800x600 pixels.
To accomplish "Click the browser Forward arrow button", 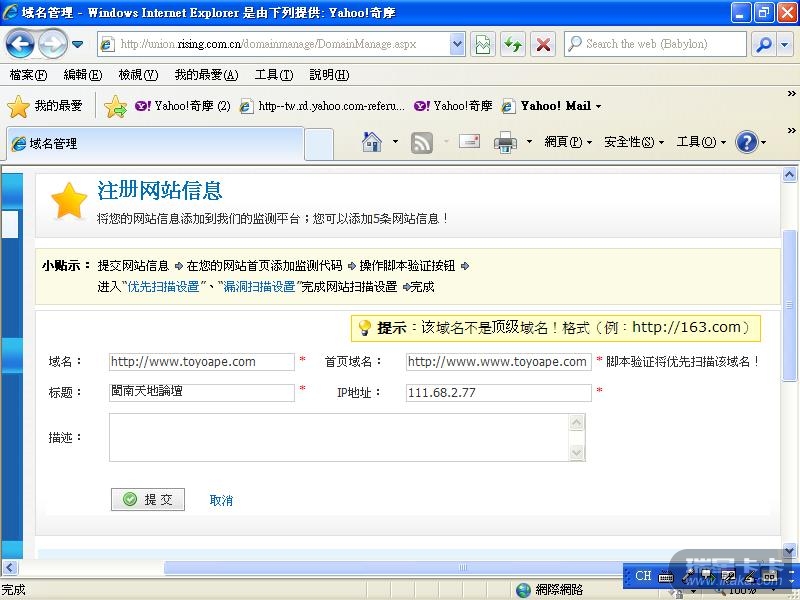I will coord(53,44).
